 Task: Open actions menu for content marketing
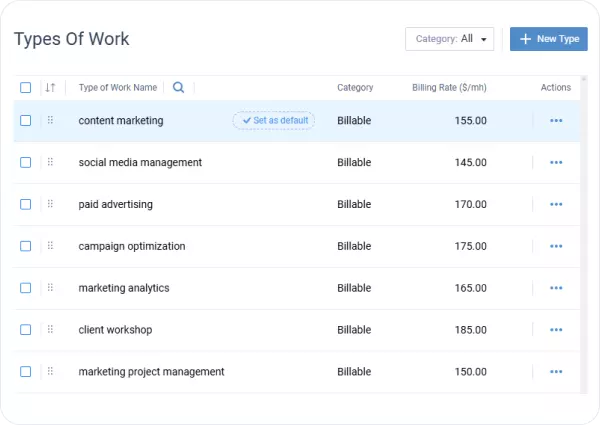point(556,120)
